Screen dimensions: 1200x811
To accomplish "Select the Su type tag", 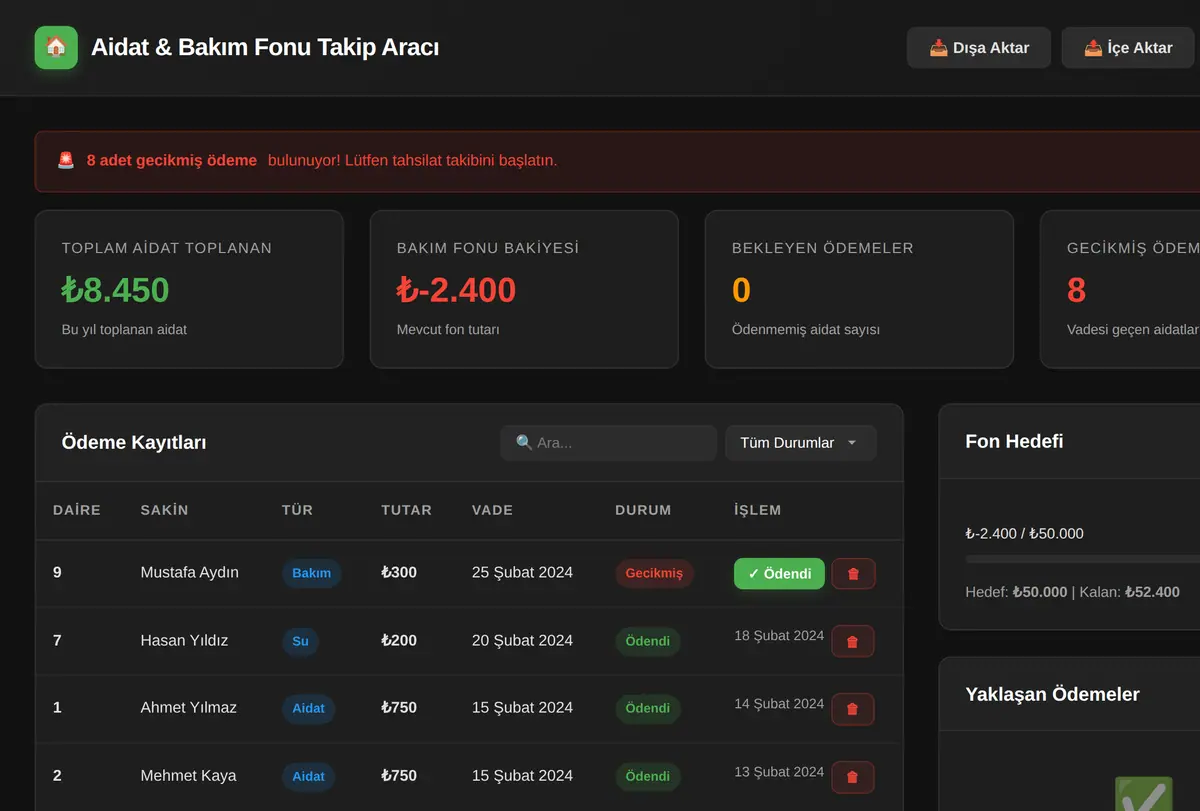I will click(x=300, y=641).
